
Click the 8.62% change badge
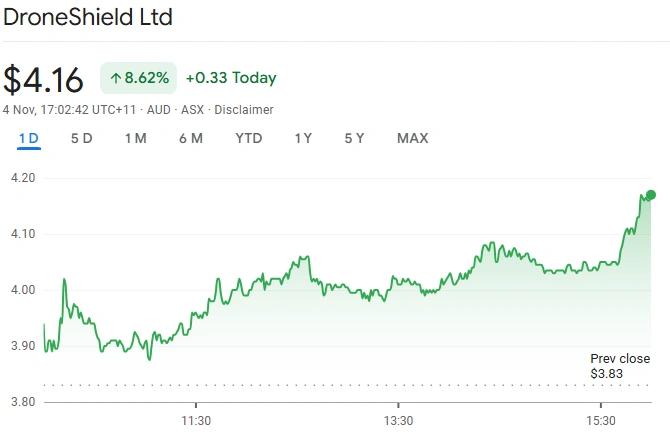click(136, 78)
